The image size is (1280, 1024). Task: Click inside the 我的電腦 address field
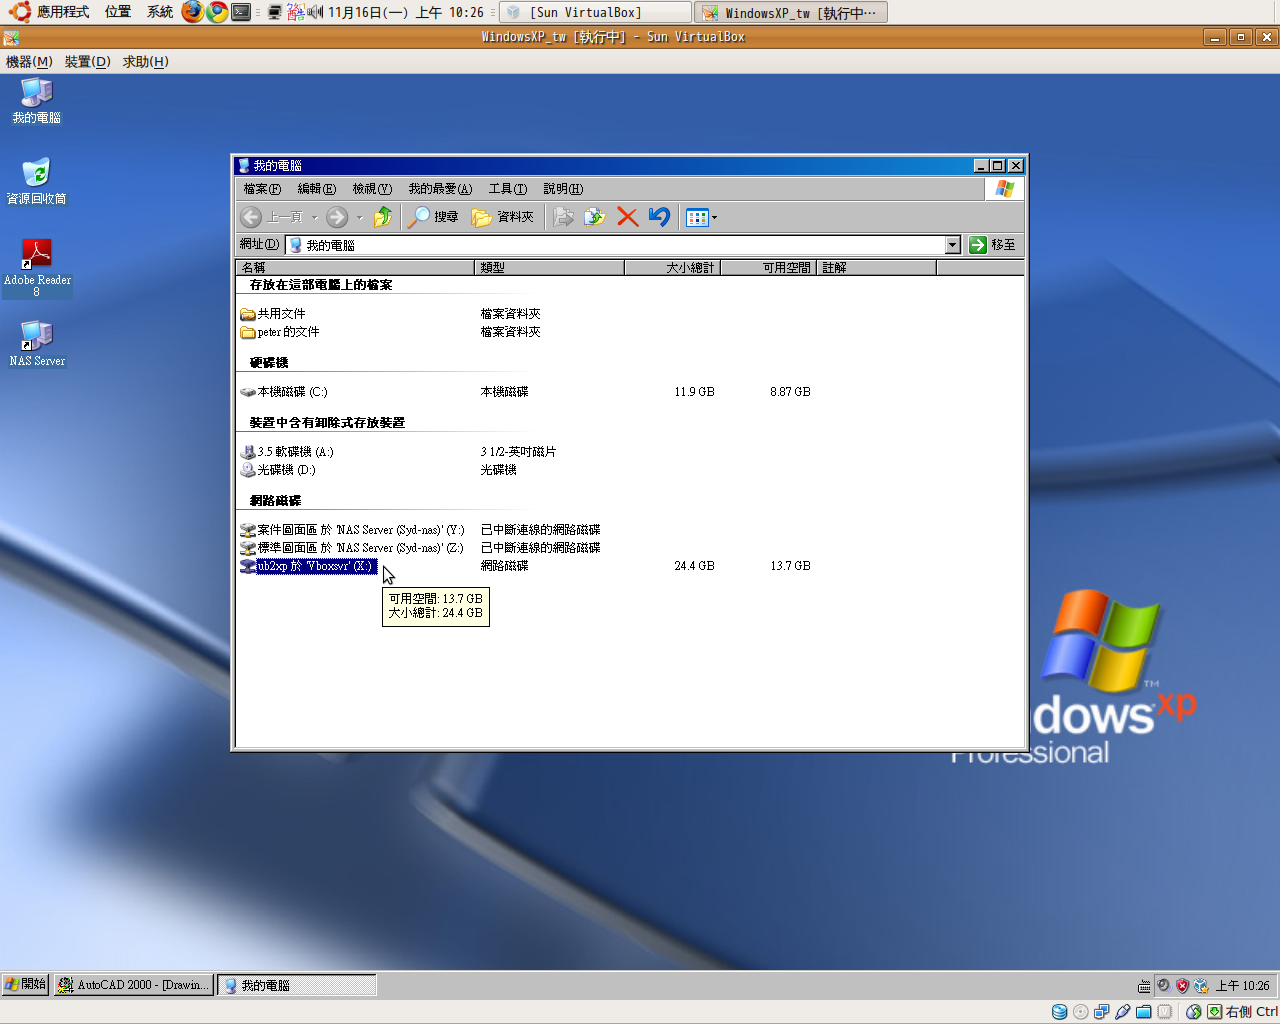614,245
